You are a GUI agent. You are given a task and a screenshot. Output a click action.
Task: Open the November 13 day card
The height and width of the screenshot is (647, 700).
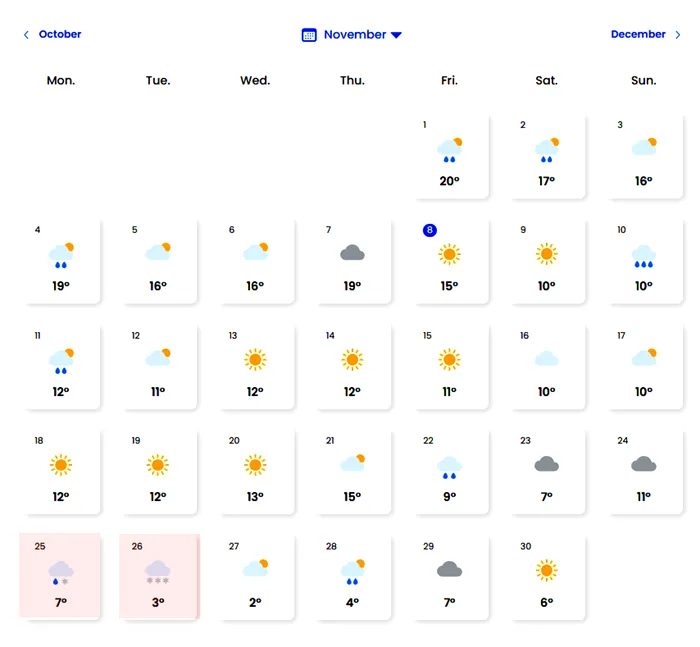(x=255, y=366)
